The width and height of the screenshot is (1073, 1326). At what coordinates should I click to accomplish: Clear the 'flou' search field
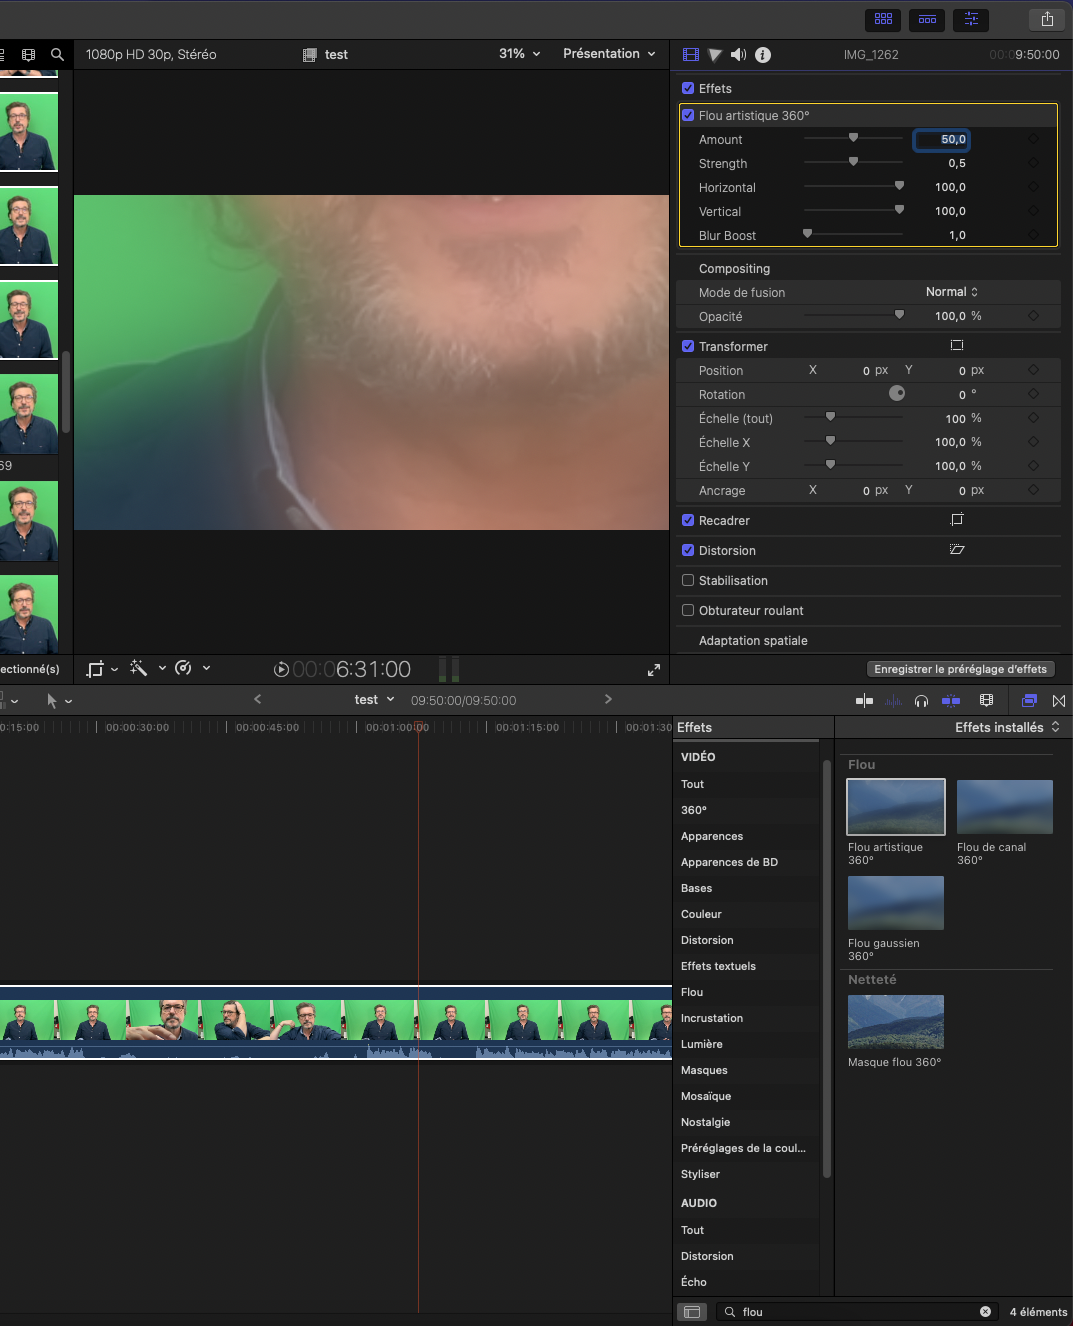pyautogui.click(x=985, y=1312)
